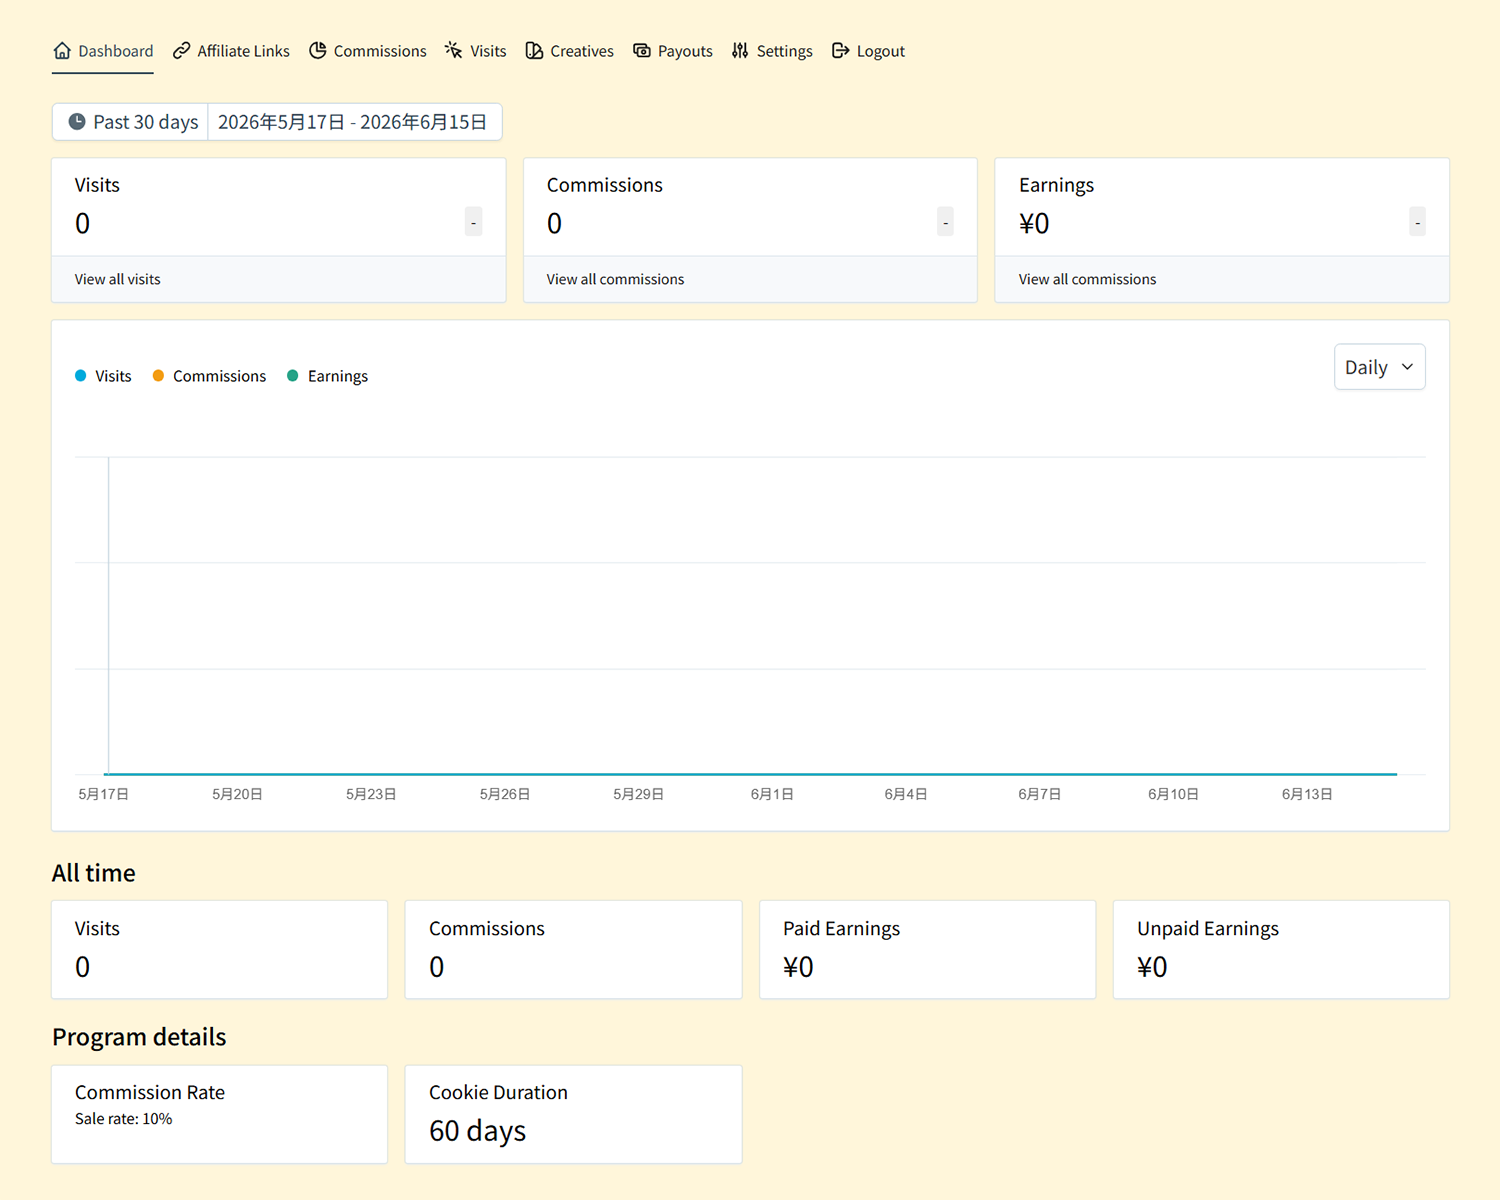Image resolution: width=1500 pixels, height=1200 pixels.
Task: Open Settings from the top navigation
Action: 772,51
